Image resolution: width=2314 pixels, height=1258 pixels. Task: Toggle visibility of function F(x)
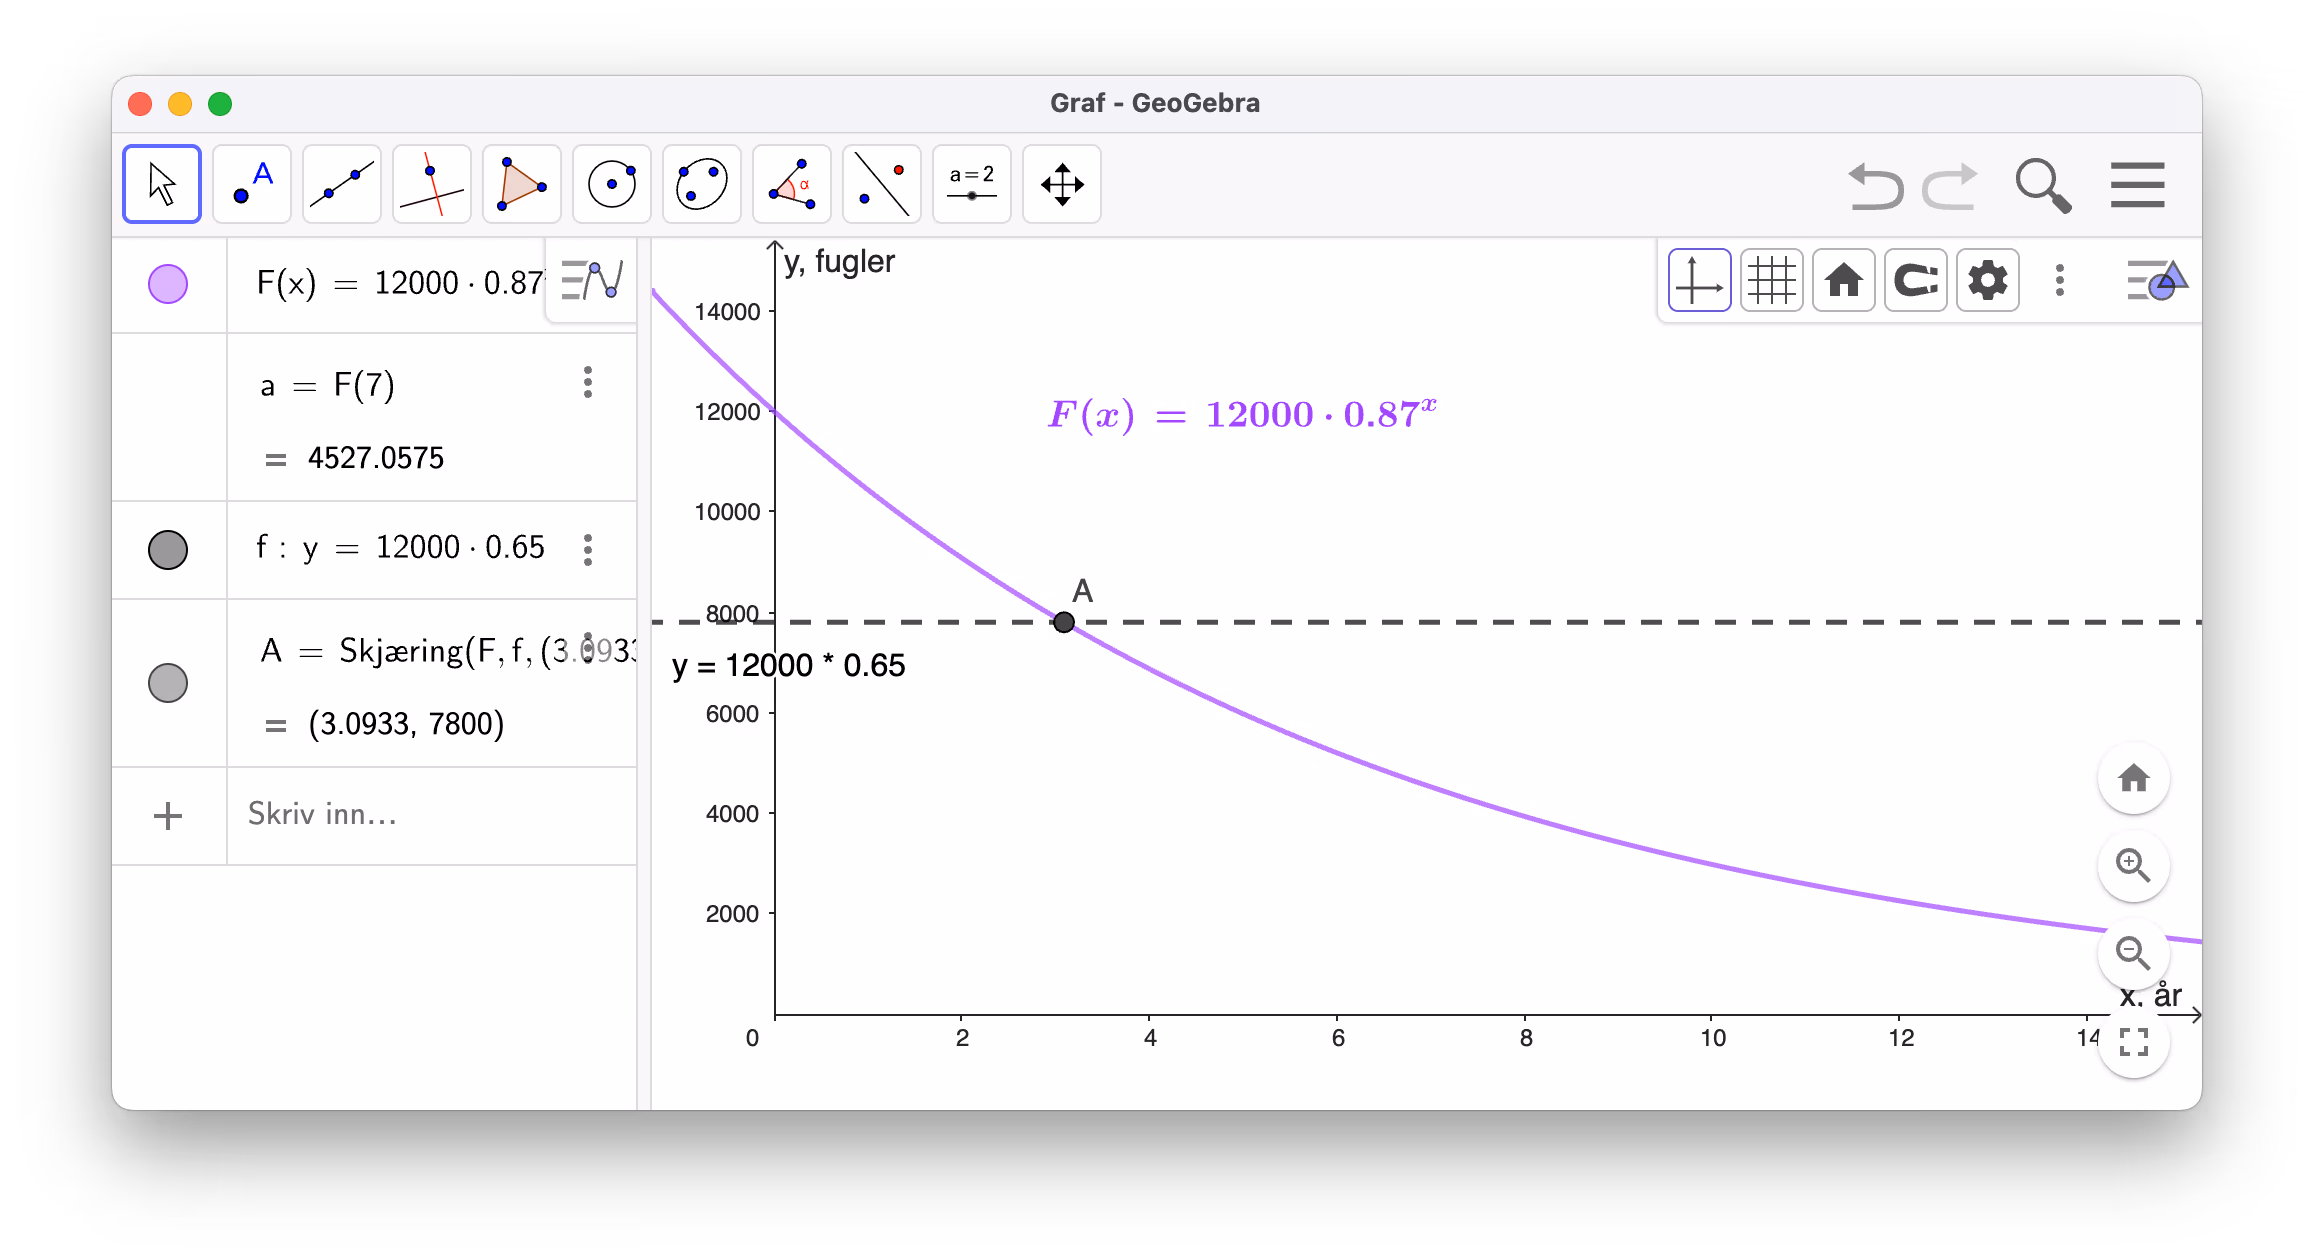click(x=168, y=284)
